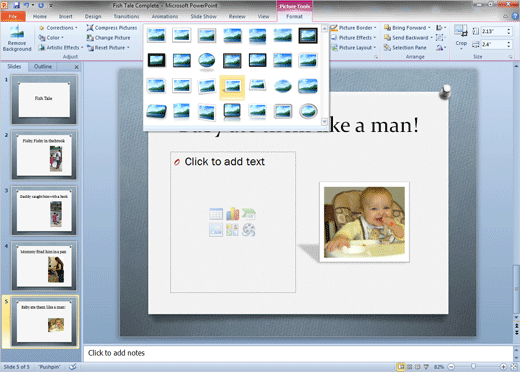The image size is (520, 372).
Task: Switch to the View tab
Action: coord(263,16)
